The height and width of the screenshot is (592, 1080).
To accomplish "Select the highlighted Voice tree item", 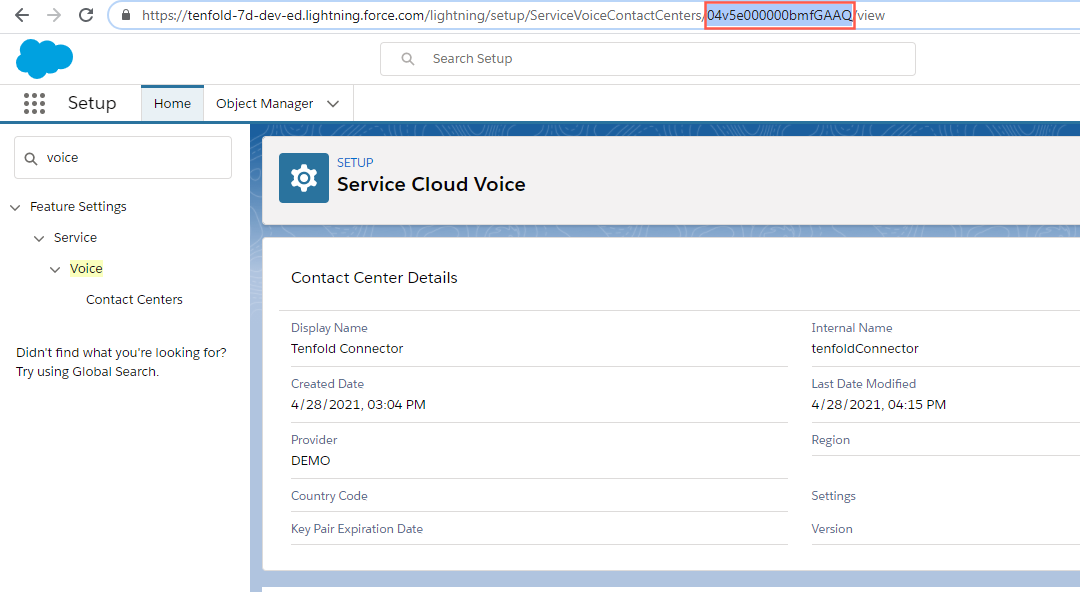I will click(86, 269).
